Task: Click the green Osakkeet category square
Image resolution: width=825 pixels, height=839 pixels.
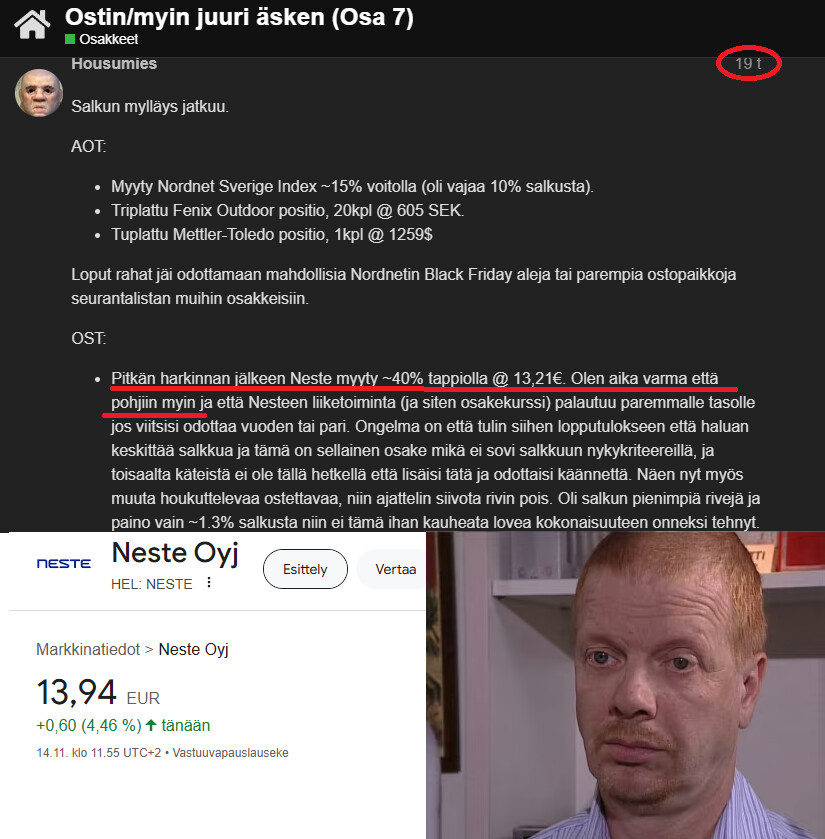Action: pos(70,39)
